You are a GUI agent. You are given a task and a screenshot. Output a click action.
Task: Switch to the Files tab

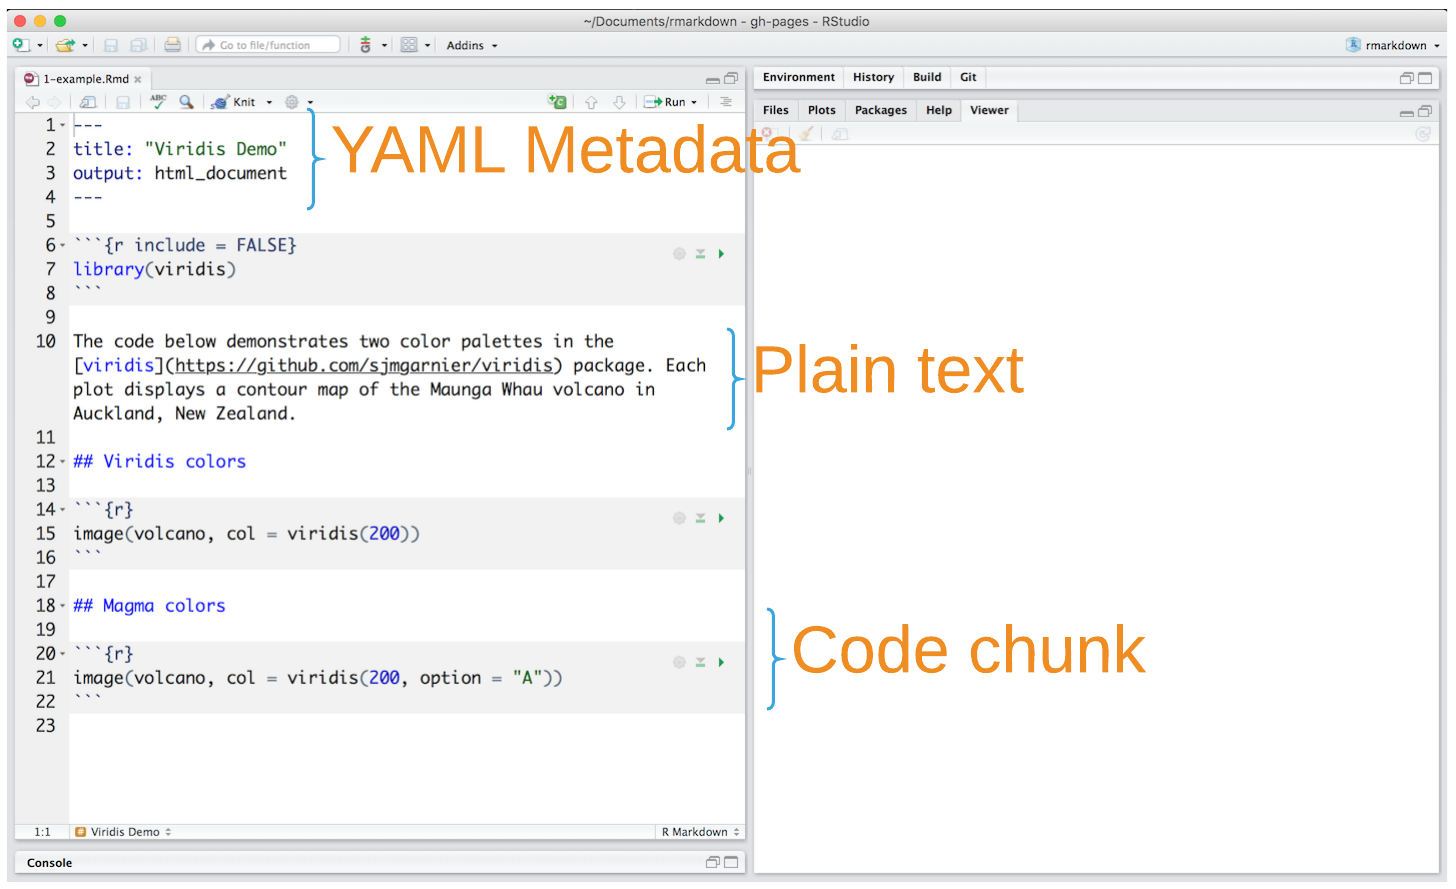(776, 110)
